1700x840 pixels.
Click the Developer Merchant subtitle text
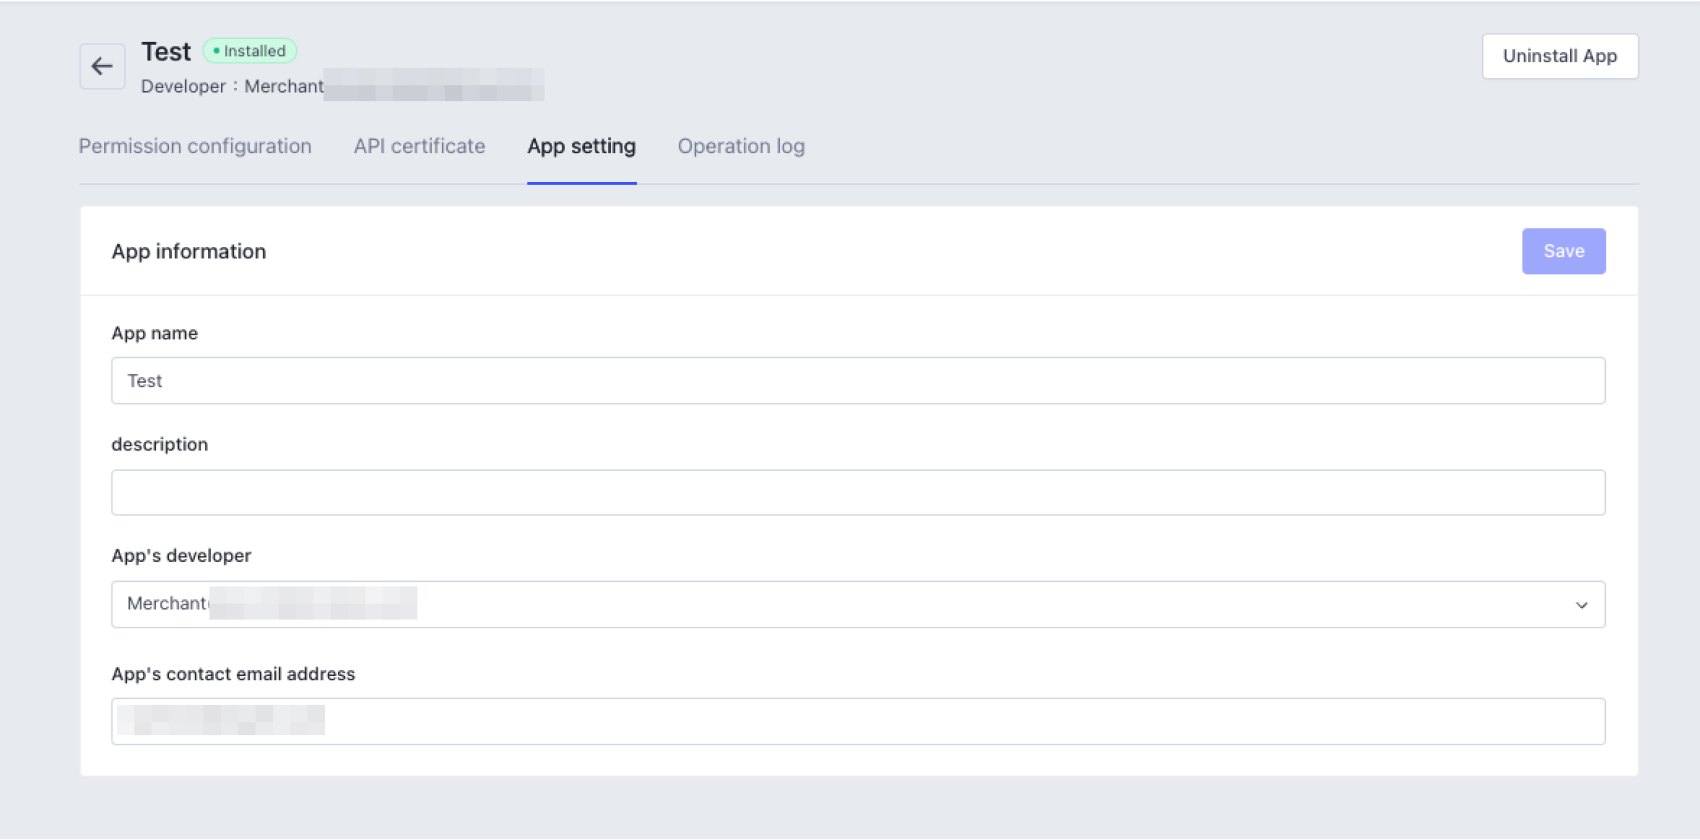(232, 86)
